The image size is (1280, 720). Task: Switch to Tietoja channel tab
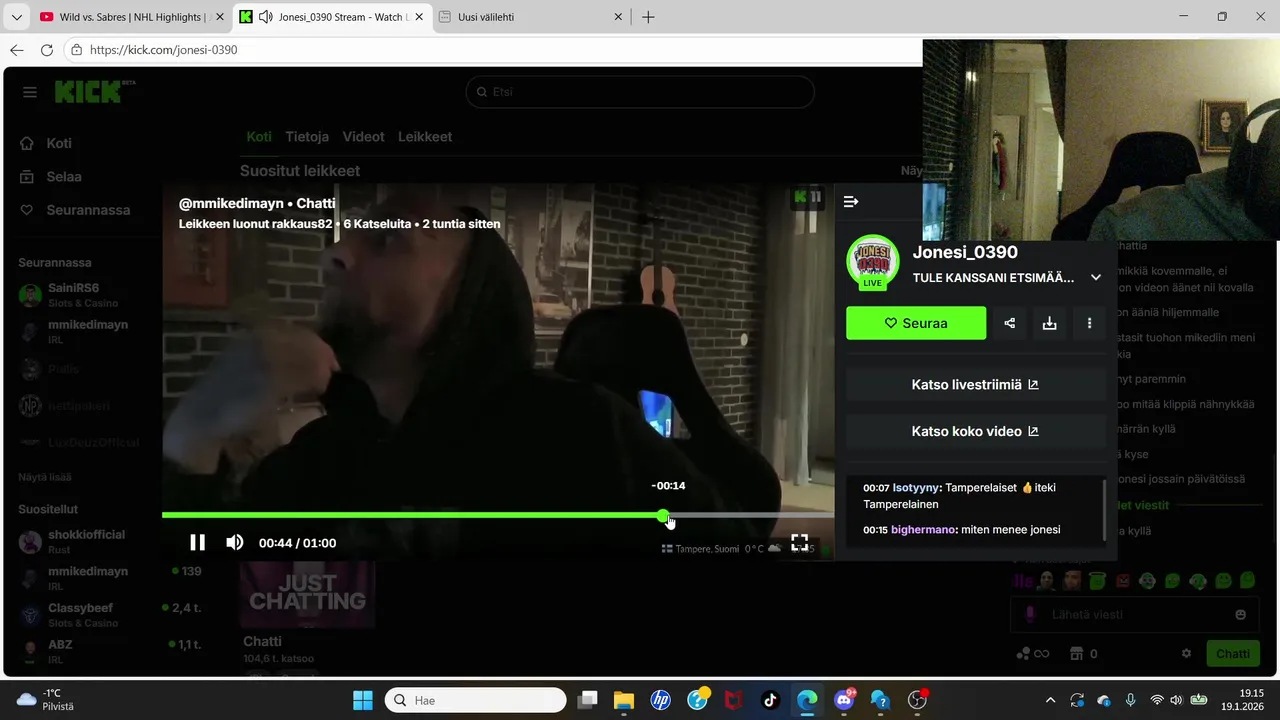(x=307, y=137)
